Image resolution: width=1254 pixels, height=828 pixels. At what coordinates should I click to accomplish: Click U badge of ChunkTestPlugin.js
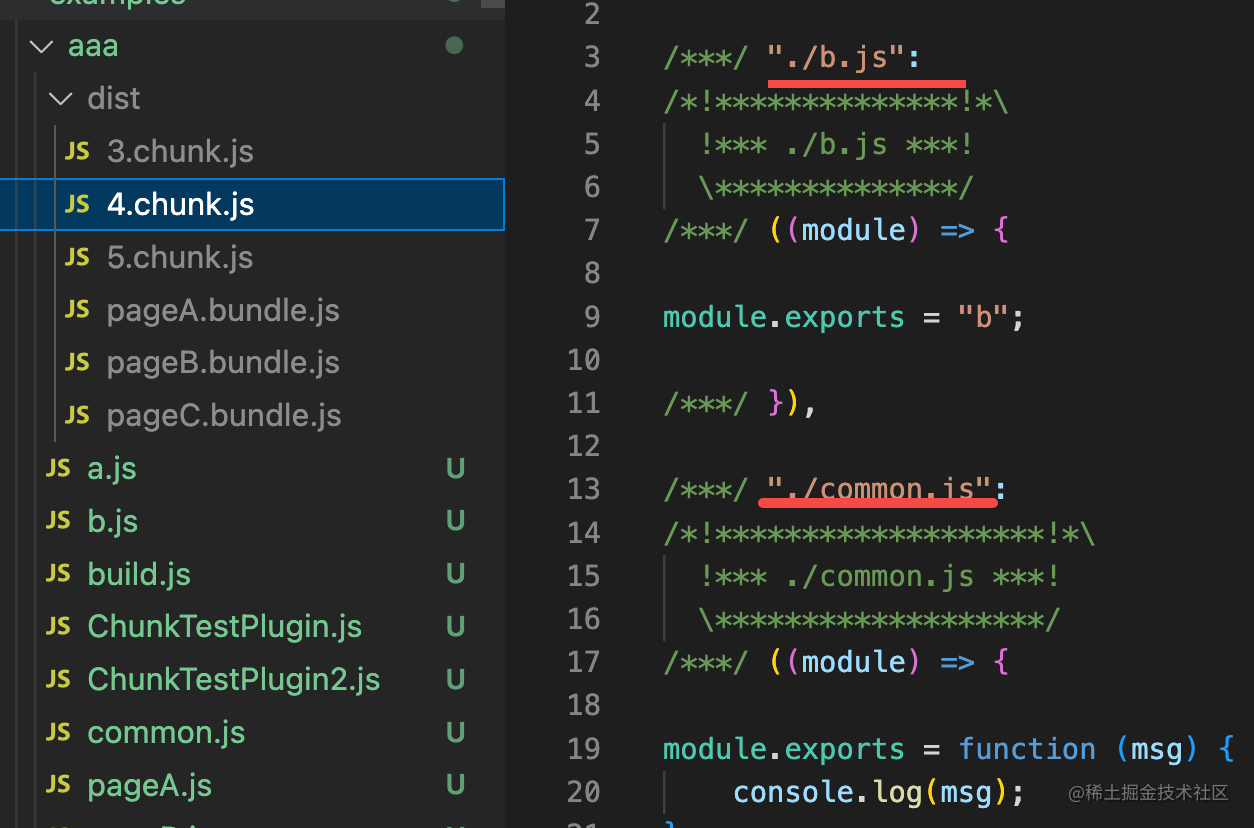coord(455,627)
